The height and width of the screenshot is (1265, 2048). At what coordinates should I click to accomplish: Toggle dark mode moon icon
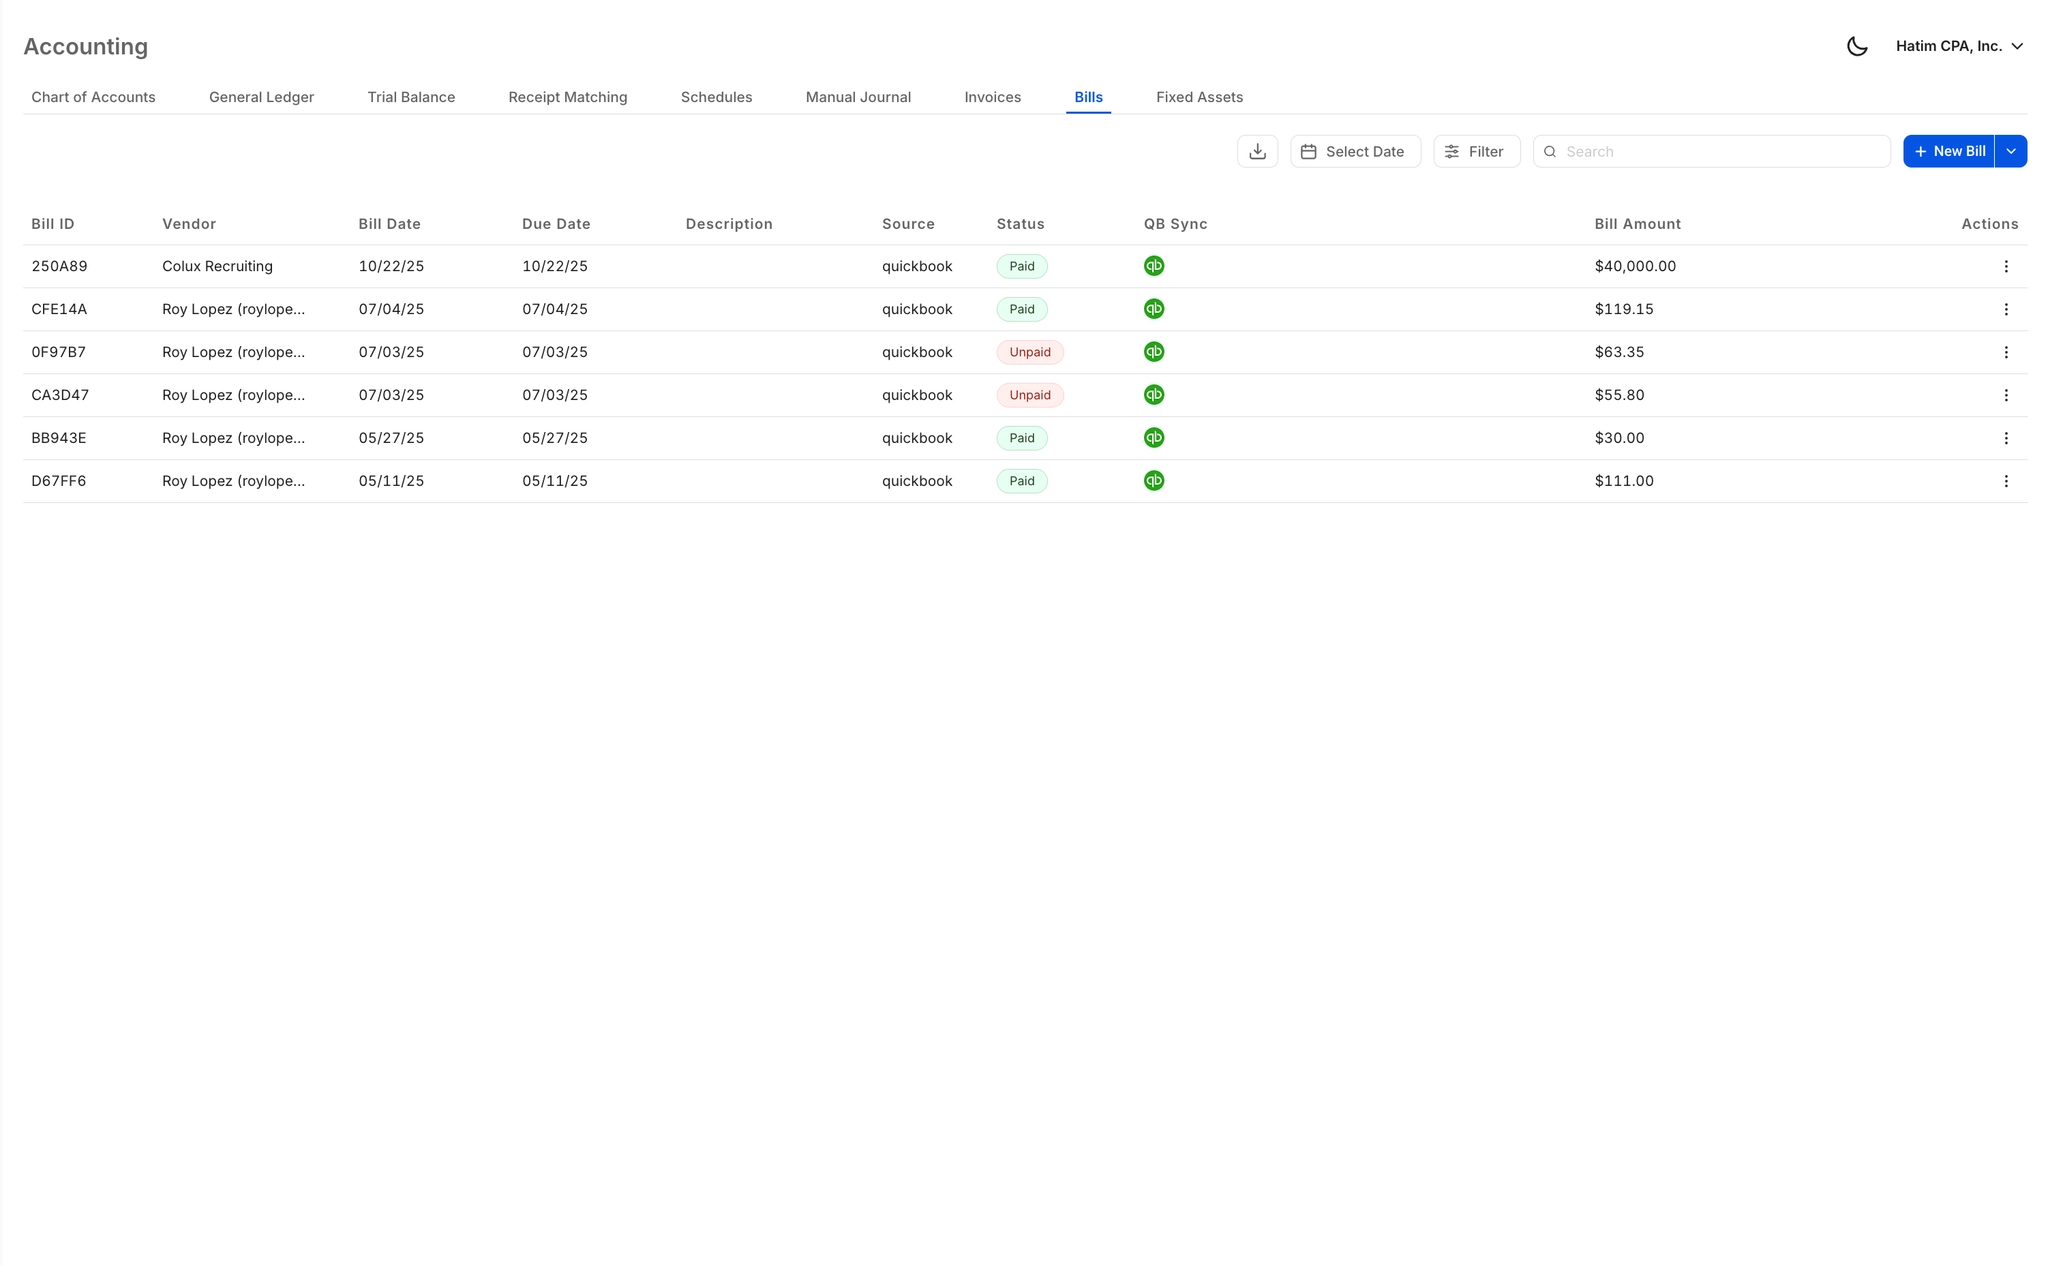pyautogui.click(x=1857, y=46)
